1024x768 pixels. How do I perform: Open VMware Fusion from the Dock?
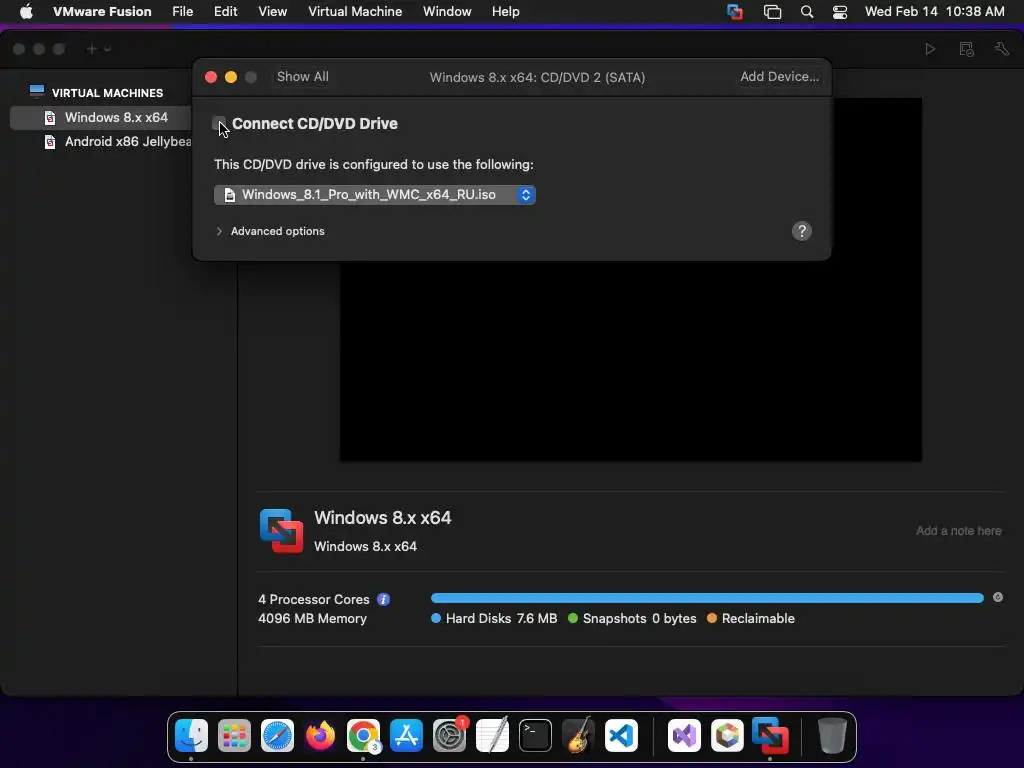771,736
